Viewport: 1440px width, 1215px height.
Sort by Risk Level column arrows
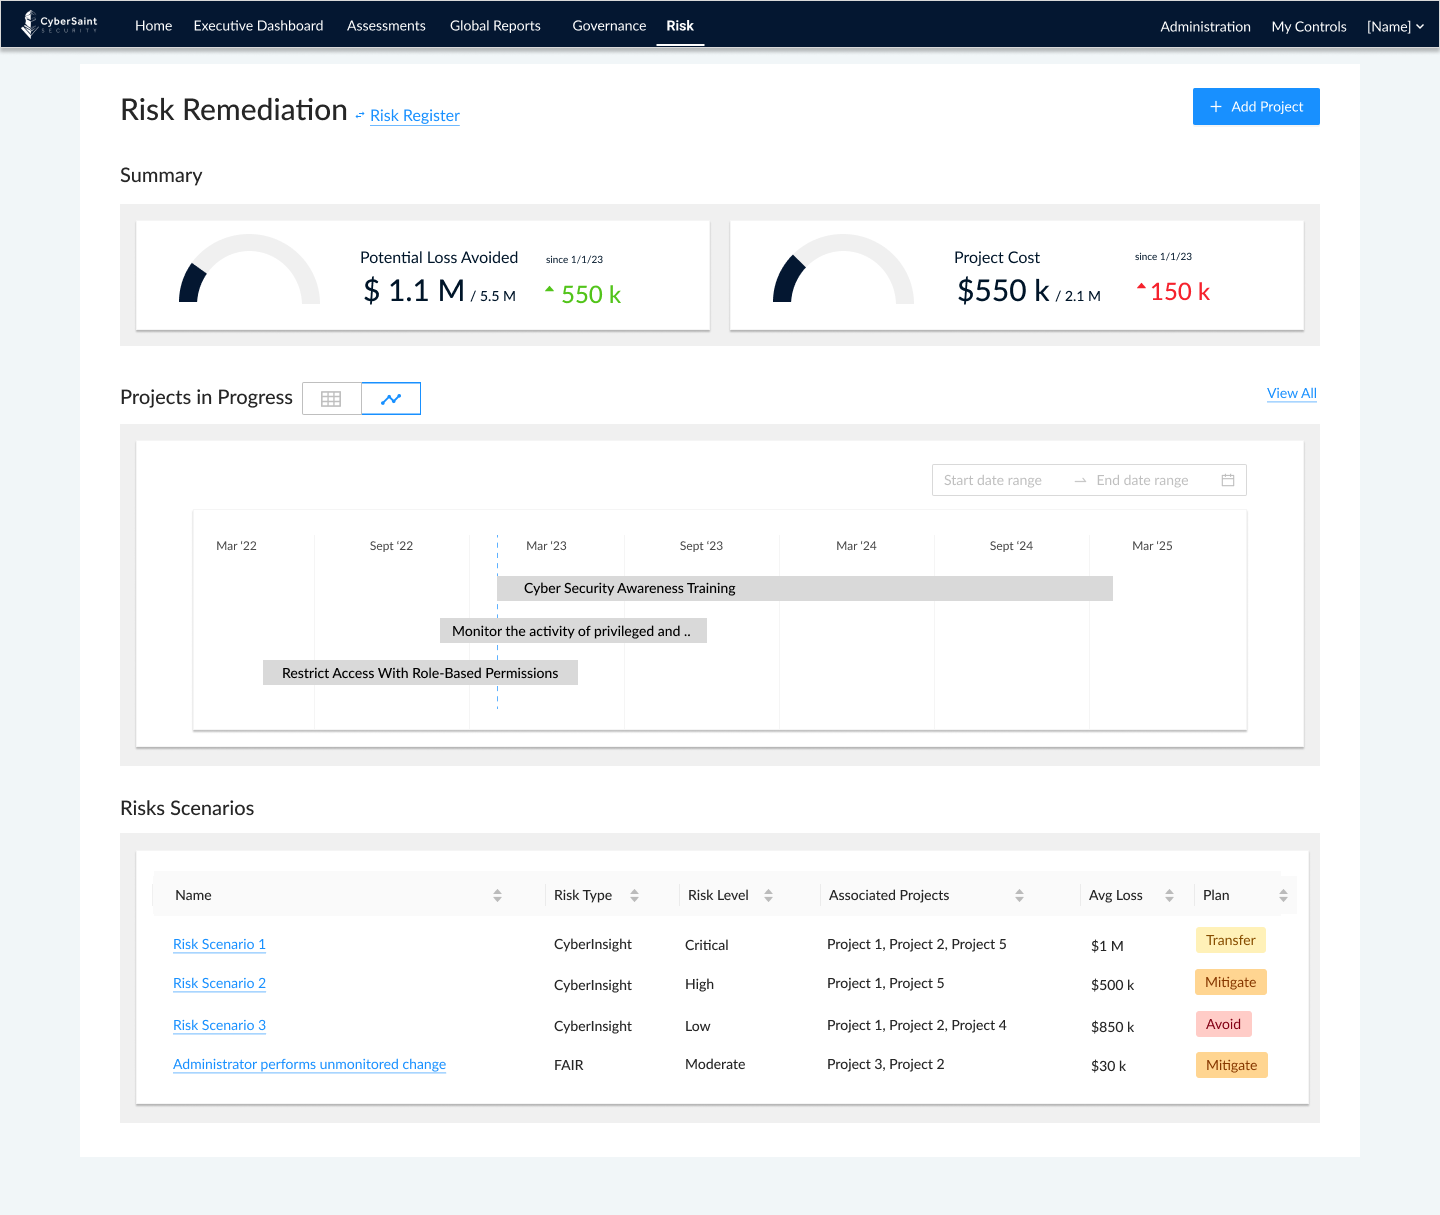(768, 896)
